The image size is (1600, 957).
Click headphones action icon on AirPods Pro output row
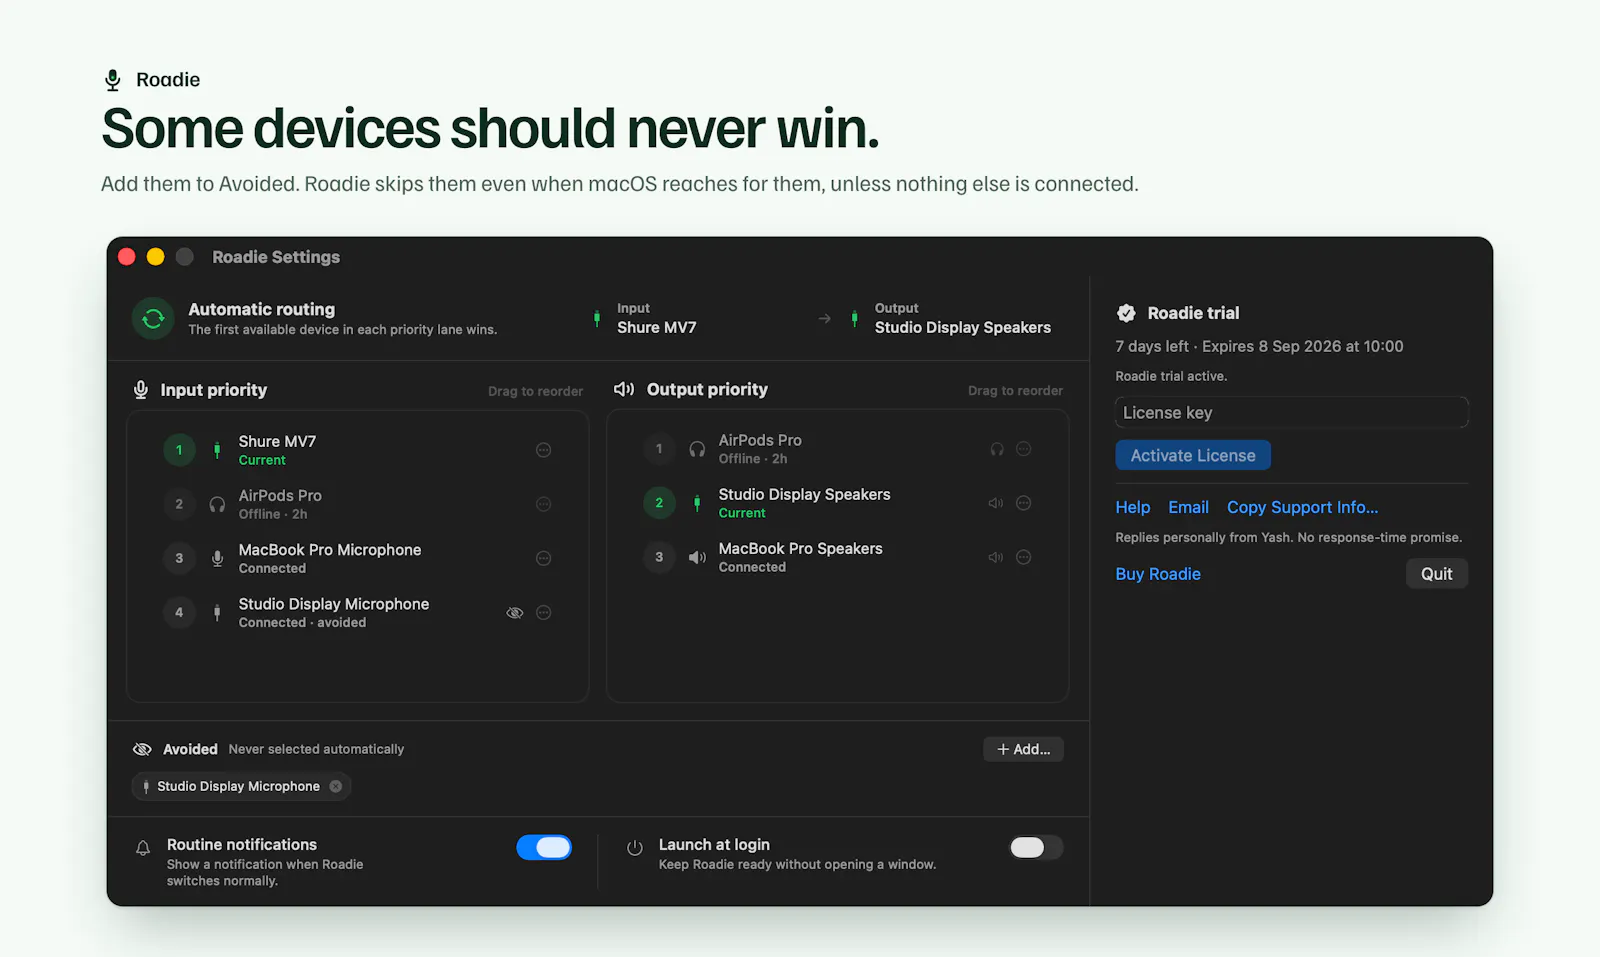[997, 449]
